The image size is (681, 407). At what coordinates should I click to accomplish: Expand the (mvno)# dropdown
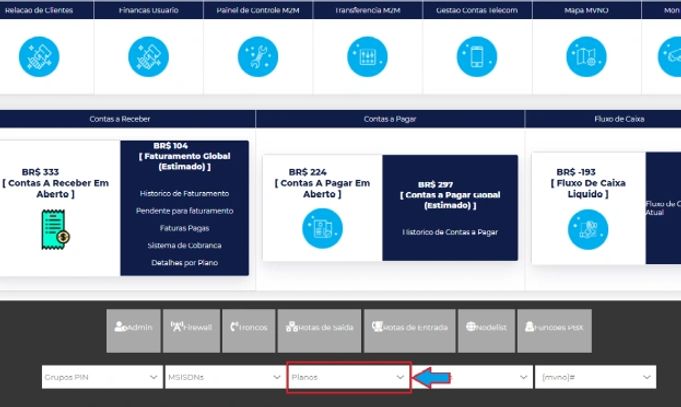pyautogui.click(x=595, y=377)
